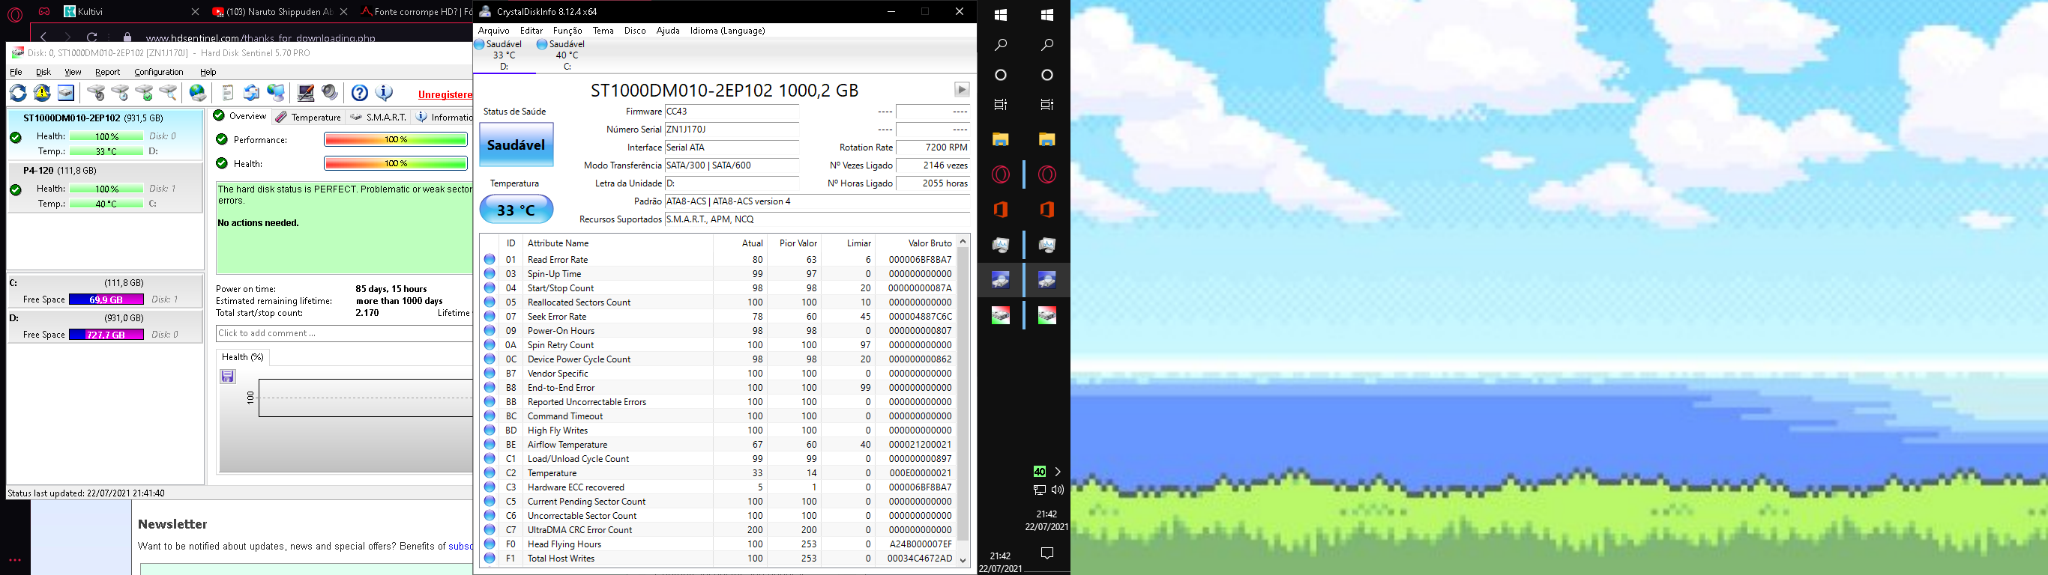Click the browser back arrow
This screenshot has width=2048, height=575.
pos(44,37)
